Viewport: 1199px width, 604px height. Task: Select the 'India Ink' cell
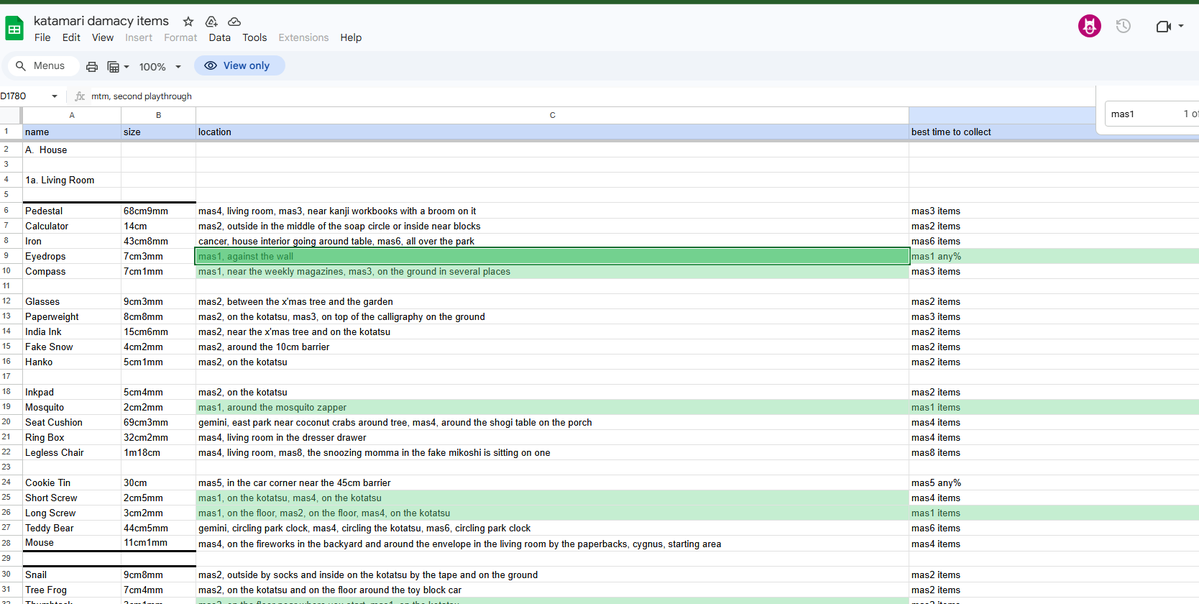72,332
